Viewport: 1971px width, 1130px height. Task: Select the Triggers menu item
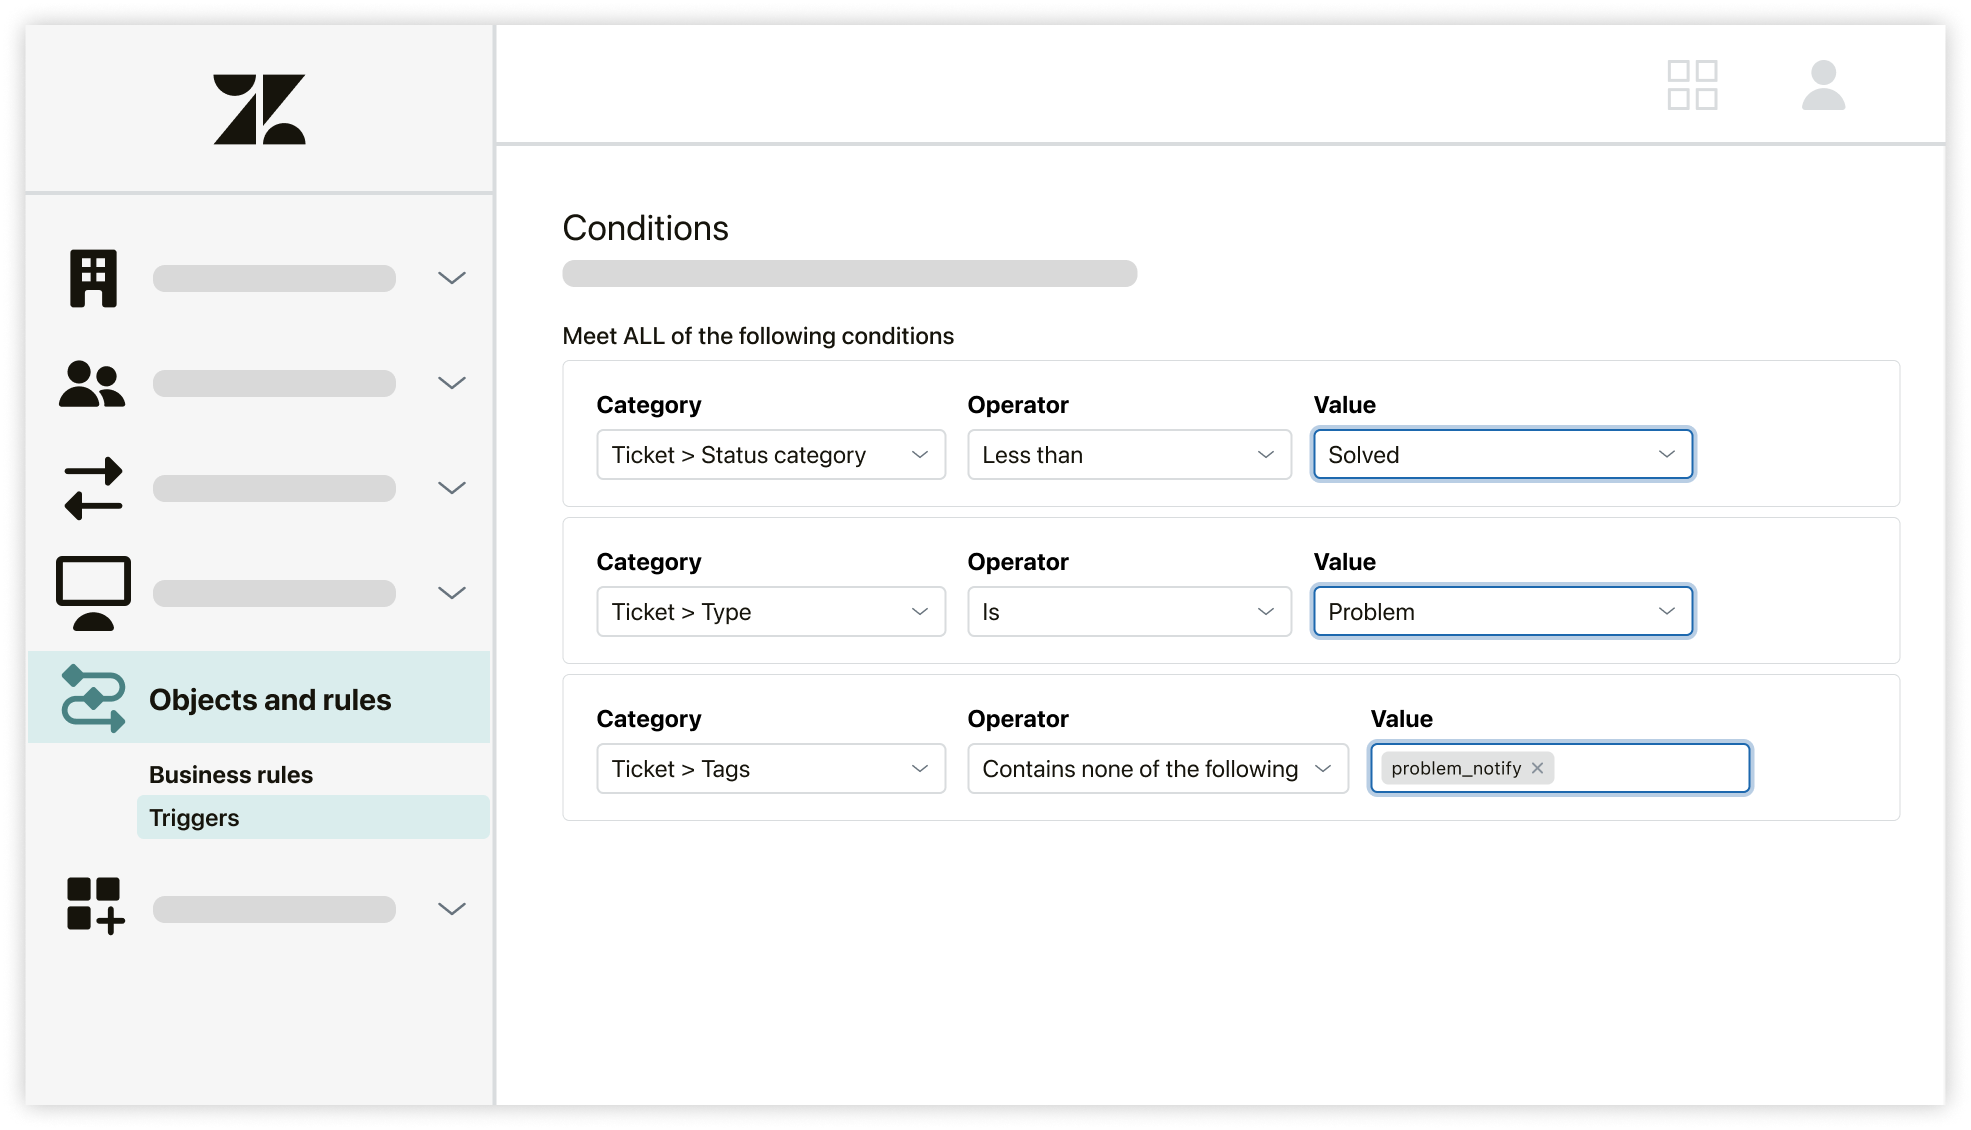[192, 816]
